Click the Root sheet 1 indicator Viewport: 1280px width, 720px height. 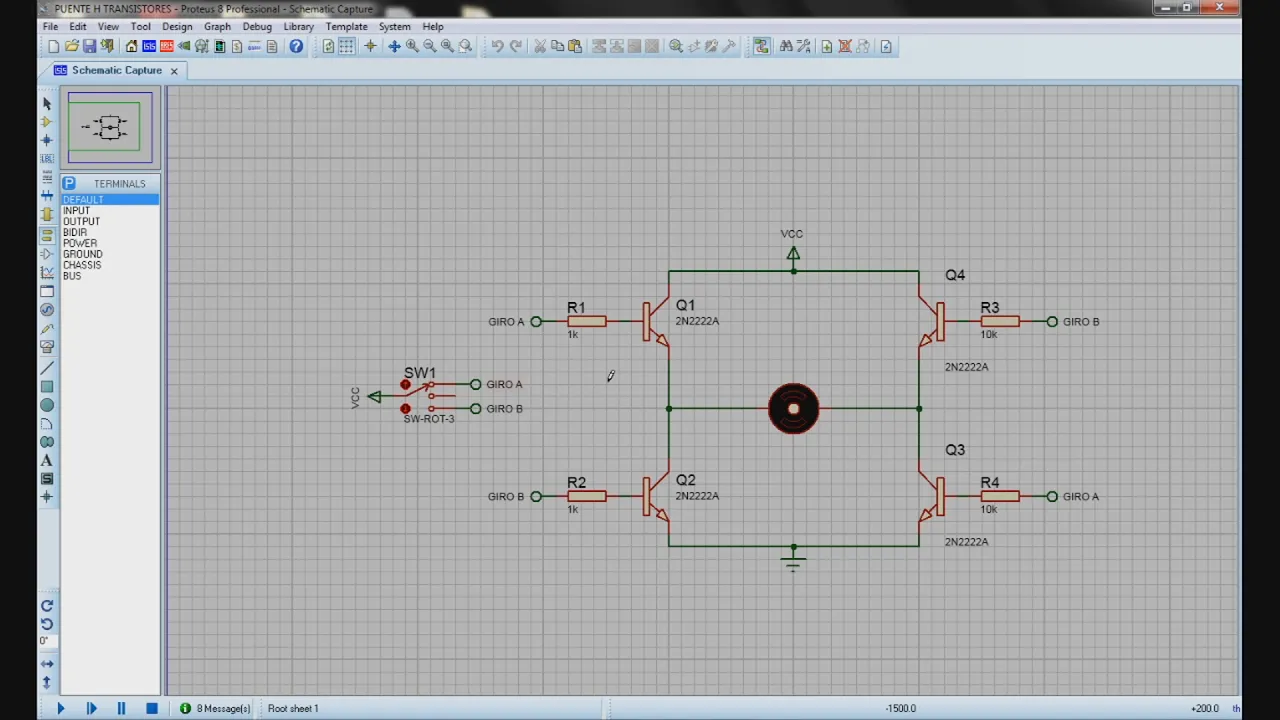coord(293,708)
